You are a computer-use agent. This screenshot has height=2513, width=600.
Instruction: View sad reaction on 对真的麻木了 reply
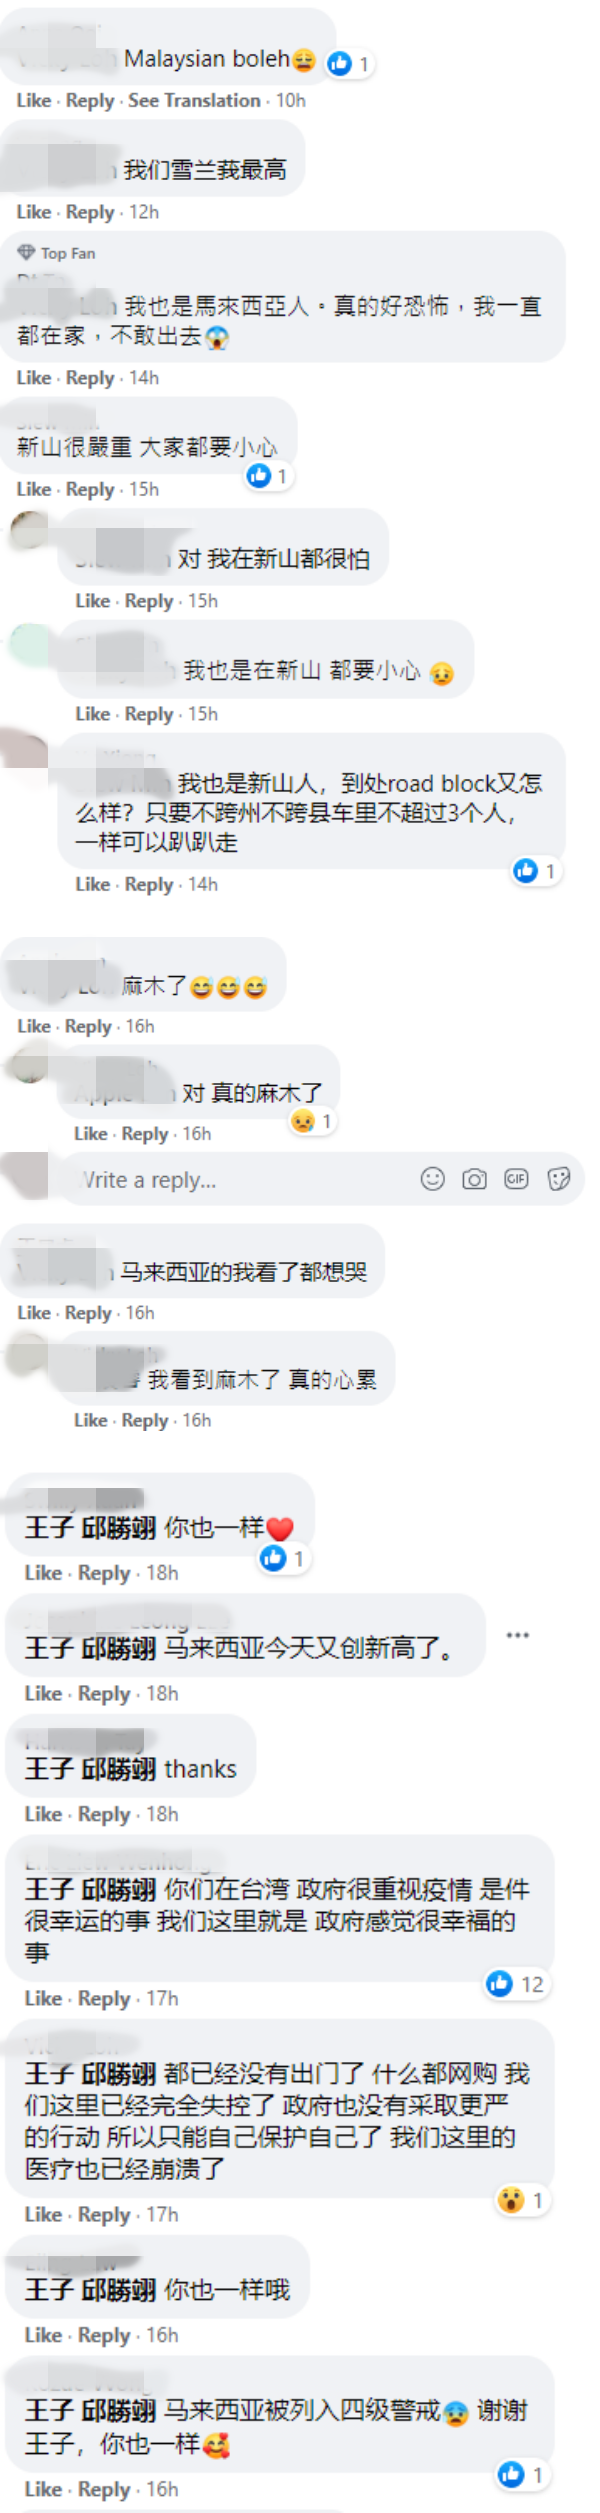coord(313,1121)
